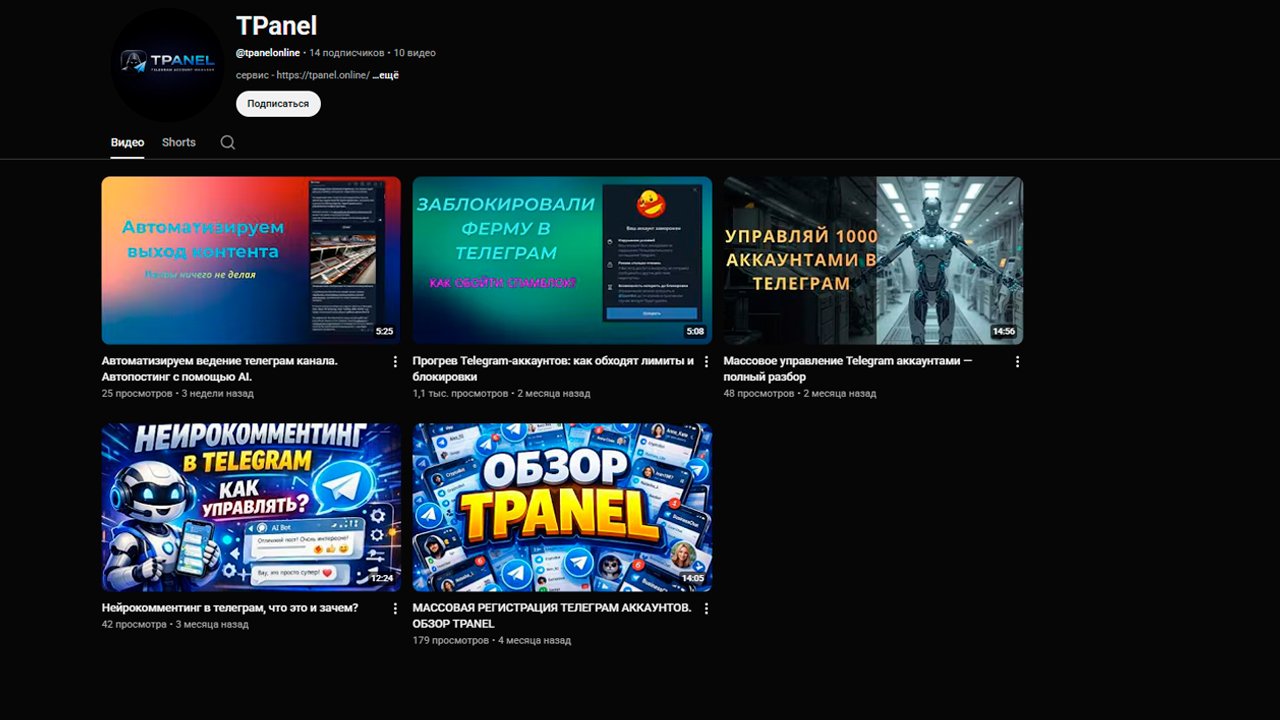
Task: Open three-dot menu for МАССОВАЯ РЕГИСТРАЦИЯ video
Action: click(x=706, y=608)
